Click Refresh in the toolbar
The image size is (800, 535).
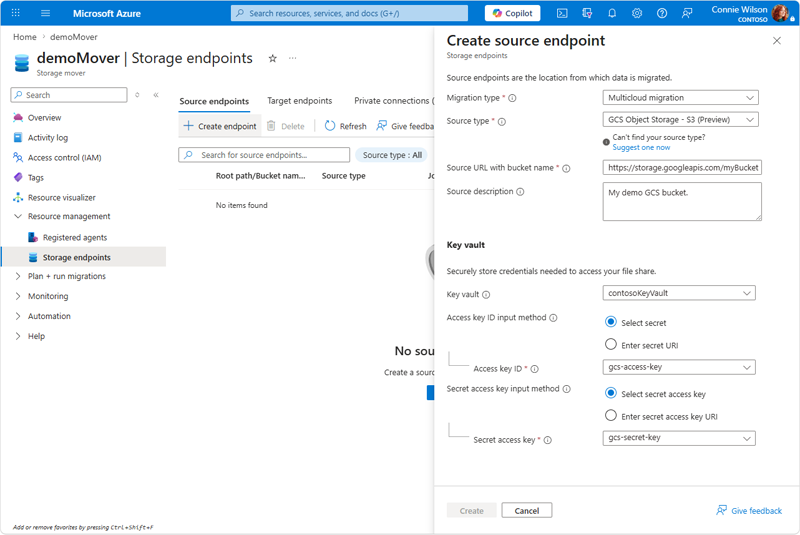pos(346,126)
